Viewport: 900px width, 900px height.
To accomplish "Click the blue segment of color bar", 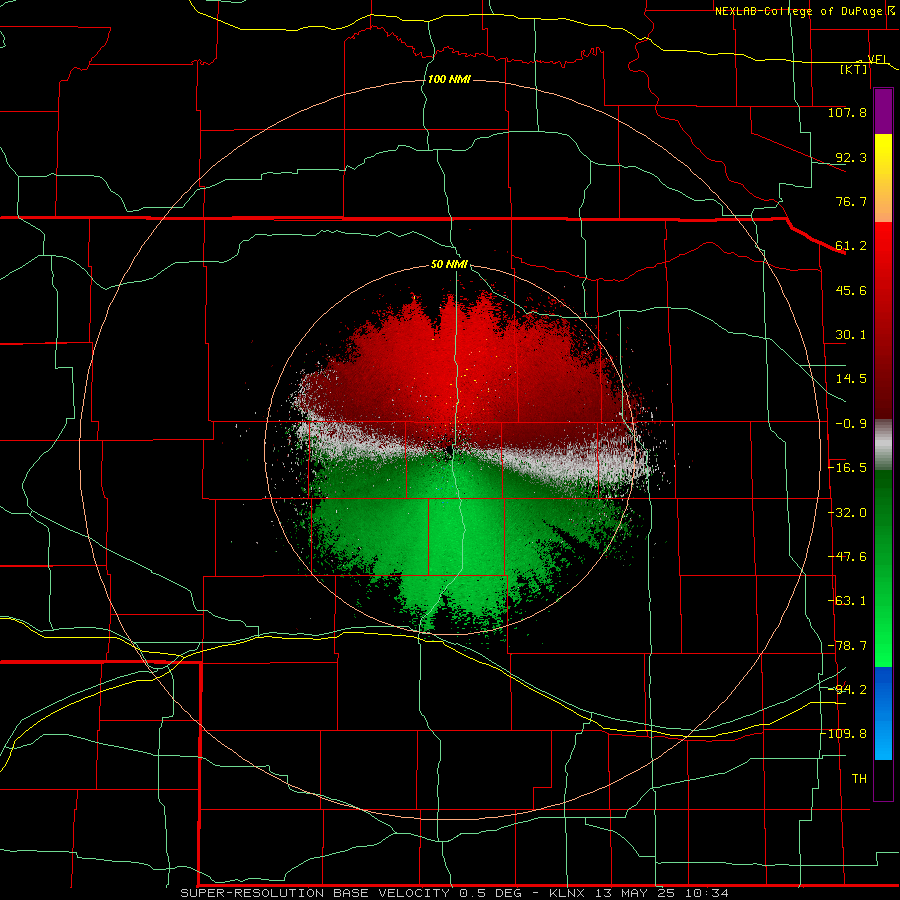I will click(x=883, y=713).
